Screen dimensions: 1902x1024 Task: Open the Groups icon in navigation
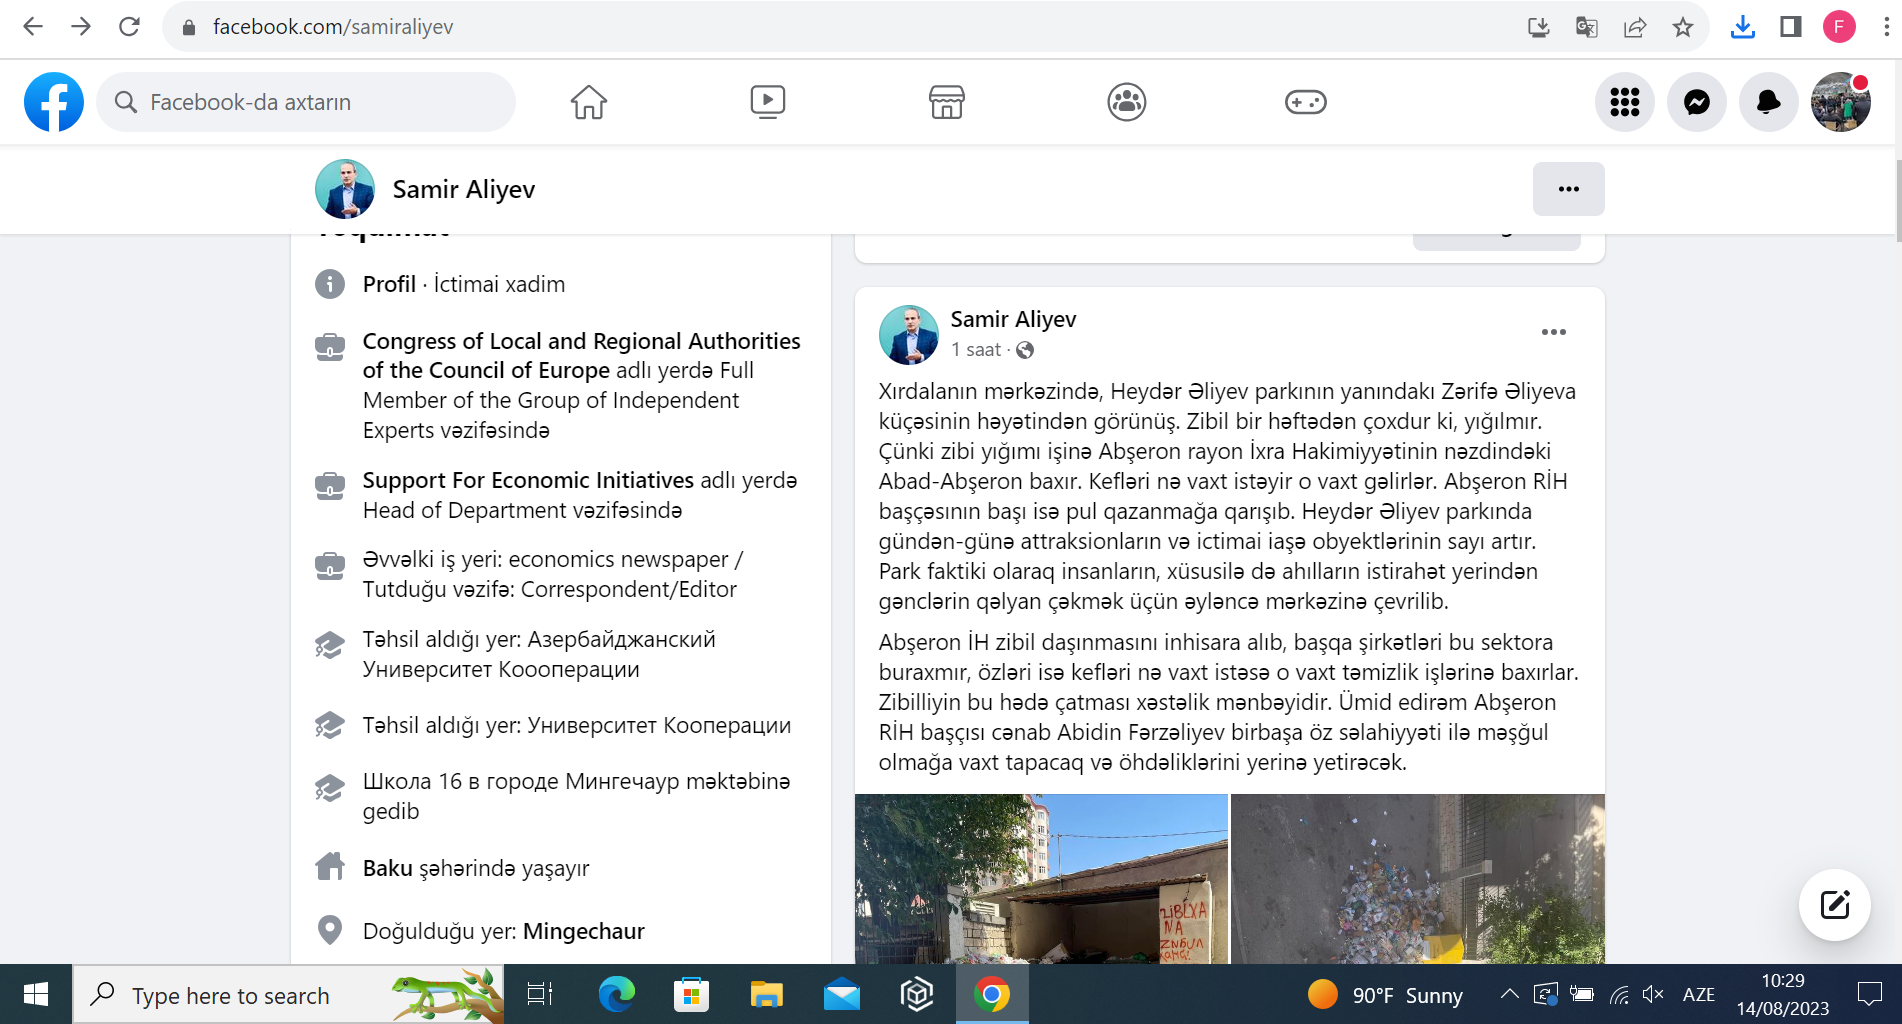1126,102
